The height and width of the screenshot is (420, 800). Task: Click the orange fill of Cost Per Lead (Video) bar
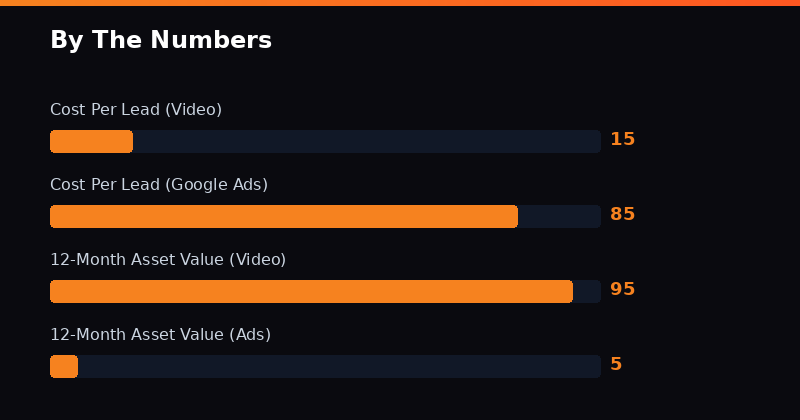[91, 141]
